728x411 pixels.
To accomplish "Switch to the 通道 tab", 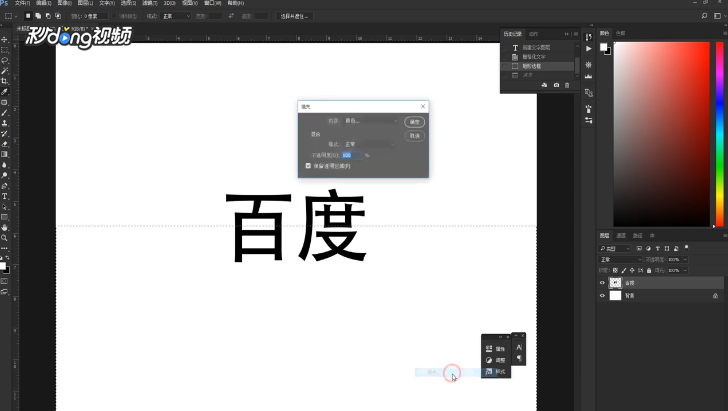I will (x=621, y=235).
